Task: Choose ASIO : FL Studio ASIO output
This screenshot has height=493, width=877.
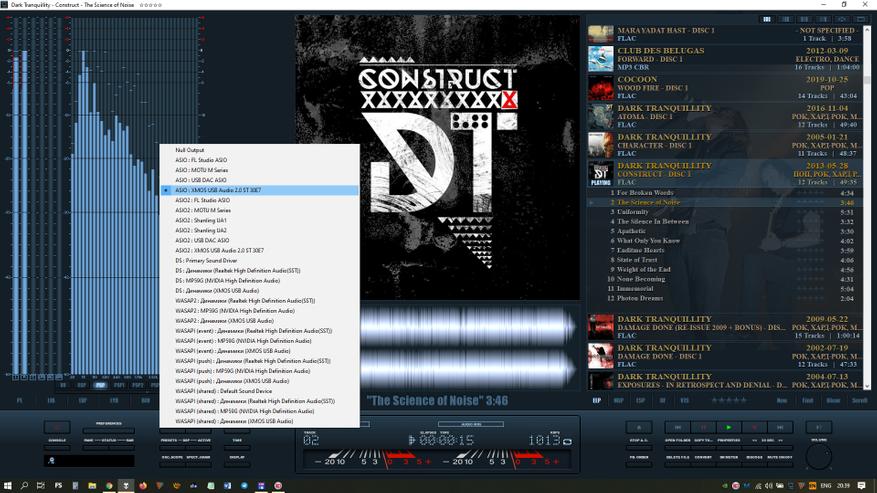Action: coord(260,160)
